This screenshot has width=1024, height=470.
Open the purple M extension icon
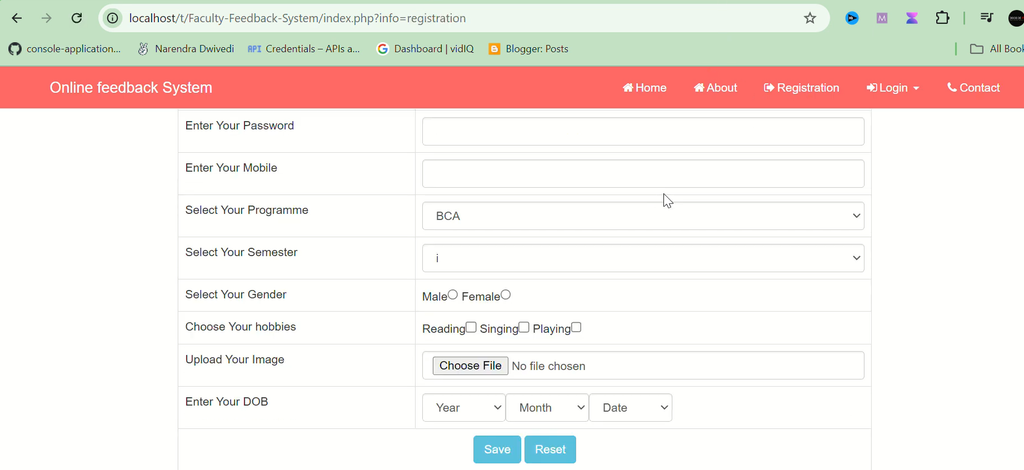[x=882, y=18]
